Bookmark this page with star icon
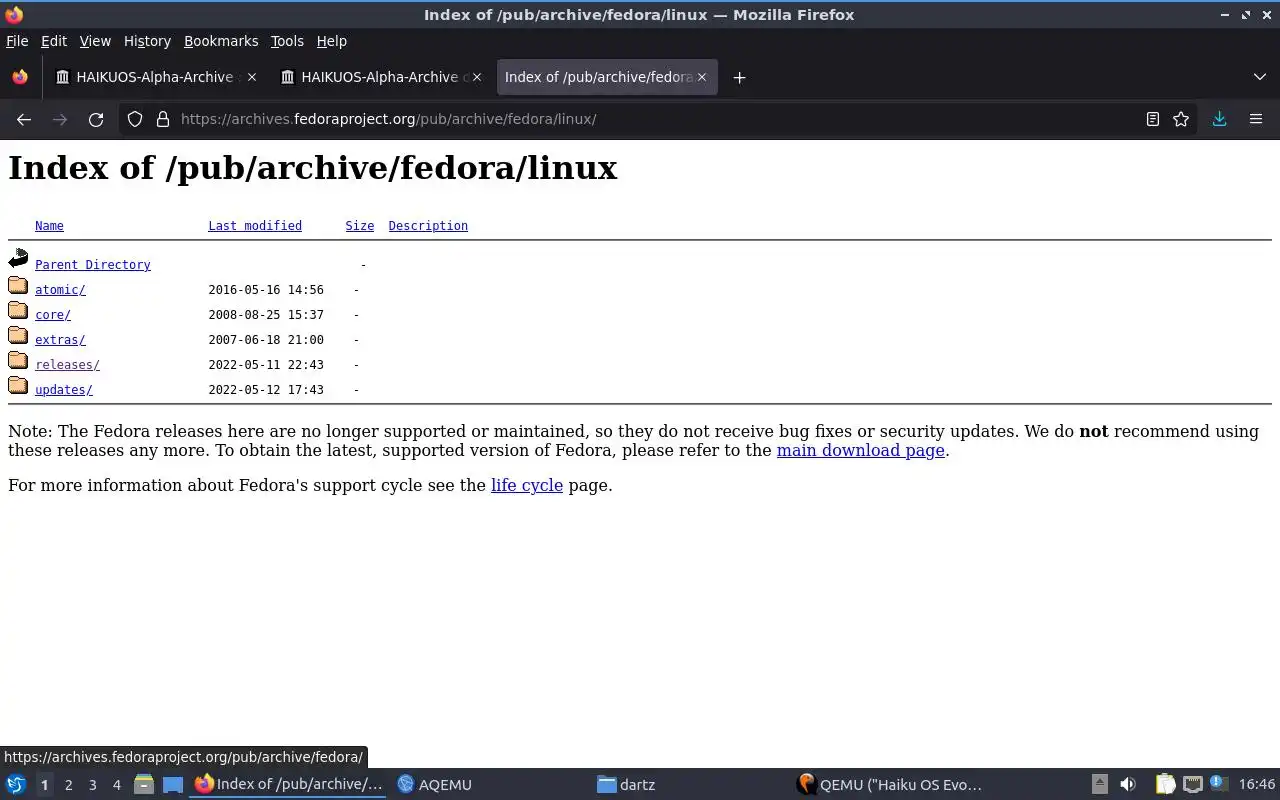1280x800 pixels. [1181, 119]
